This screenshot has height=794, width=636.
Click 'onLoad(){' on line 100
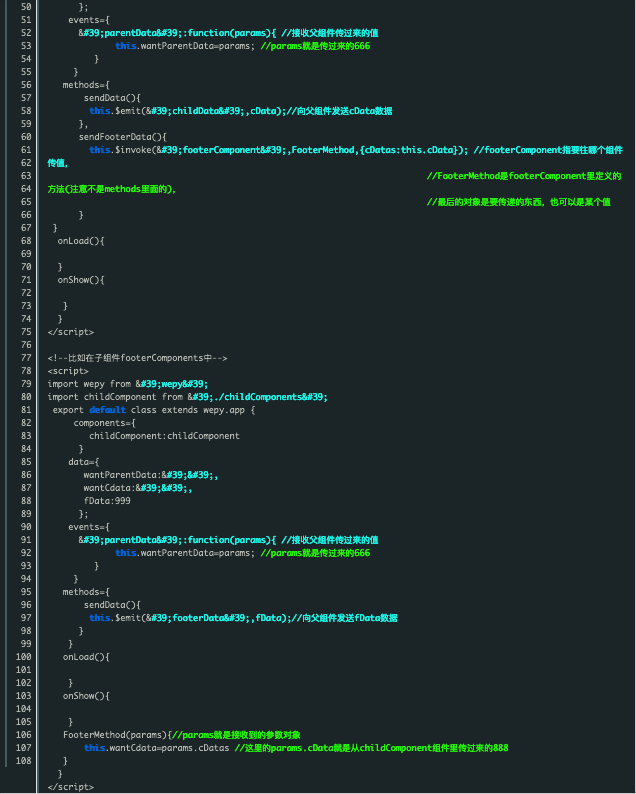pos(86,657)
